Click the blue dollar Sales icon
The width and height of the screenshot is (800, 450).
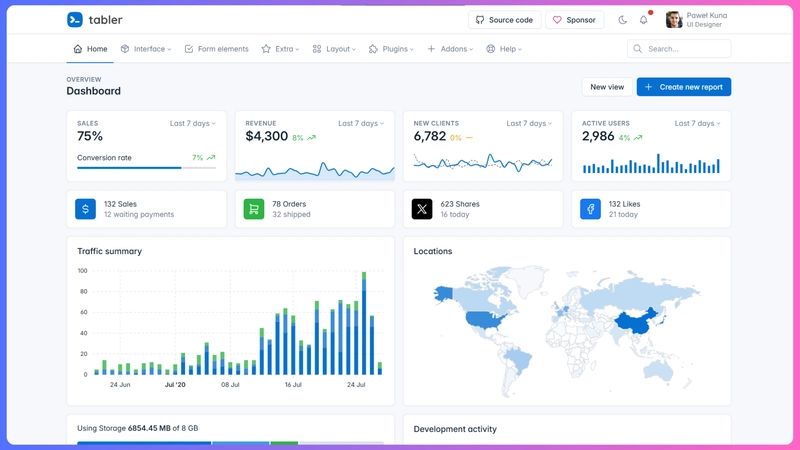coord(86,209)
